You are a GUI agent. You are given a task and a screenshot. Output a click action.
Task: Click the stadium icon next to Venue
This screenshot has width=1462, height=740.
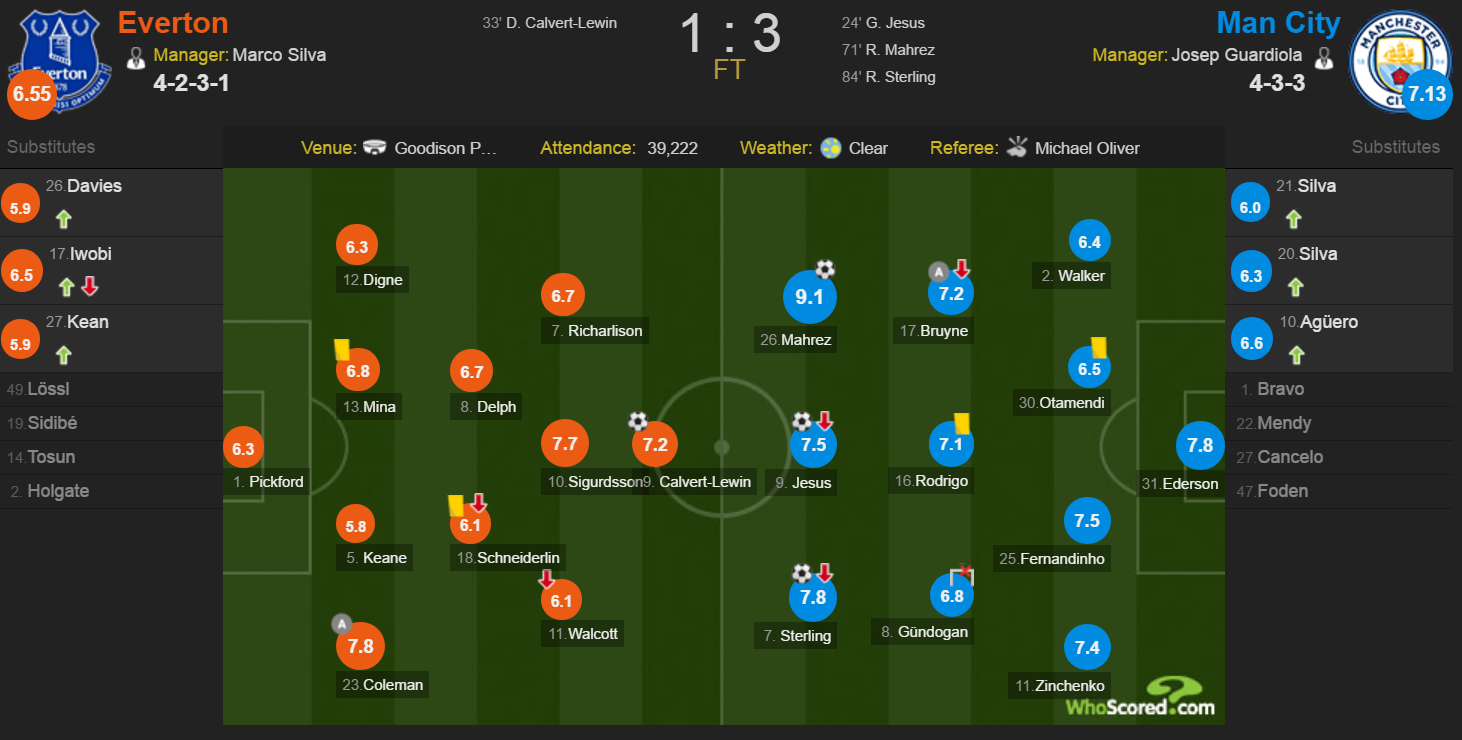click(375, 148)
